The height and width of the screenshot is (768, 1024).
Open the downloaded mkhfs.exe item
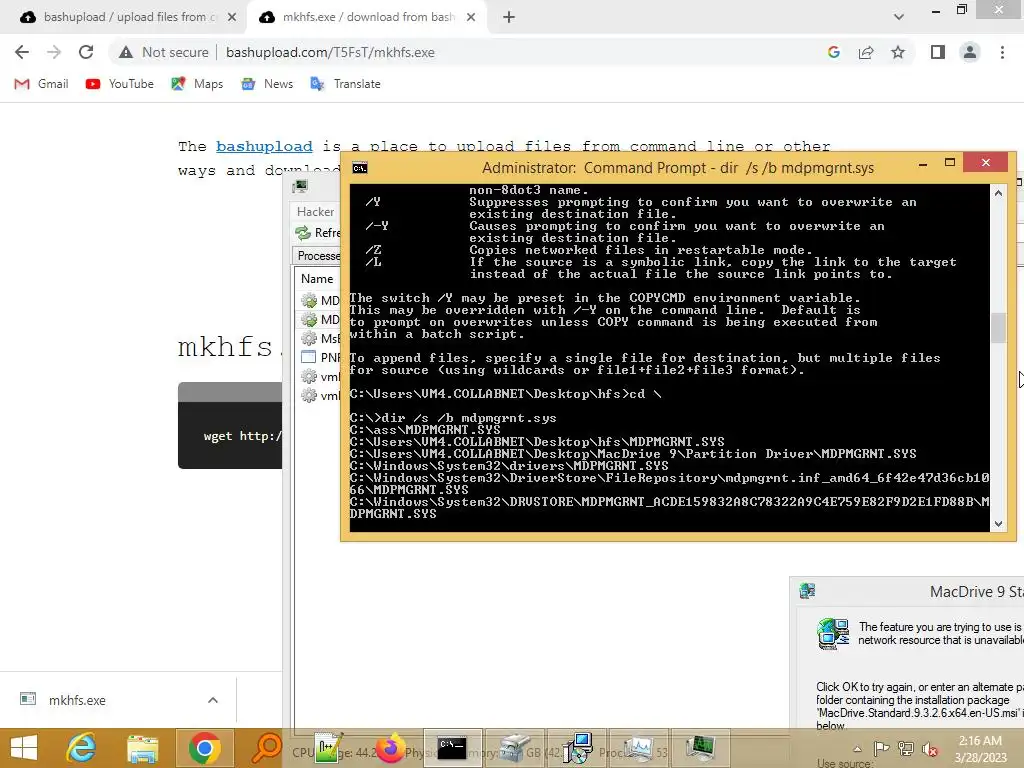[x=77, y=700]
